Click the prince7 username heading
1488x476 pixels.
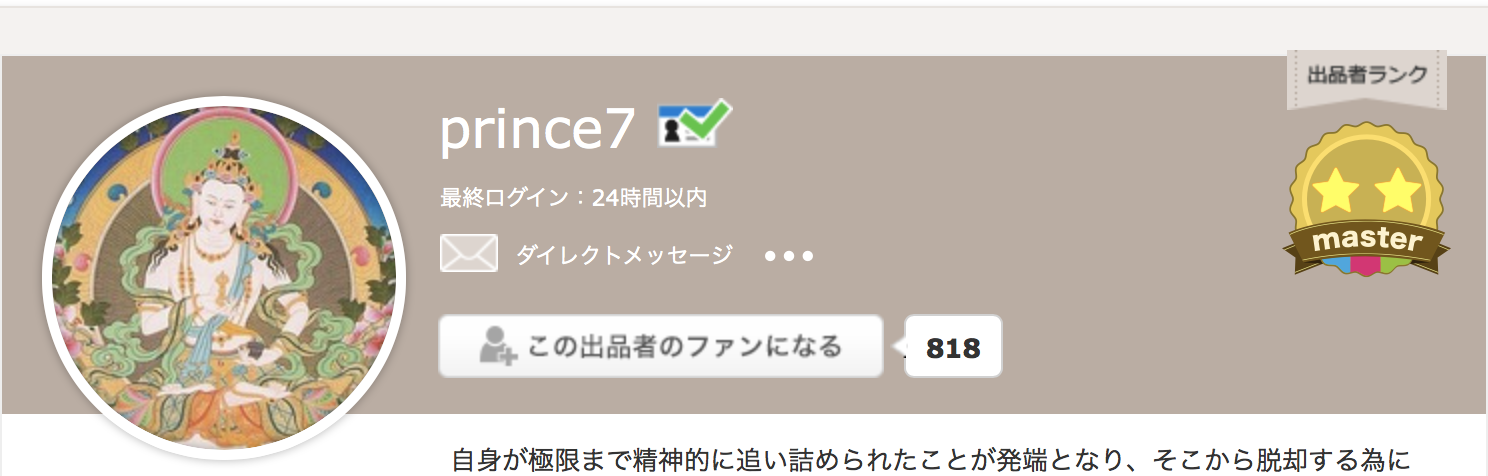tap(538, 129)
